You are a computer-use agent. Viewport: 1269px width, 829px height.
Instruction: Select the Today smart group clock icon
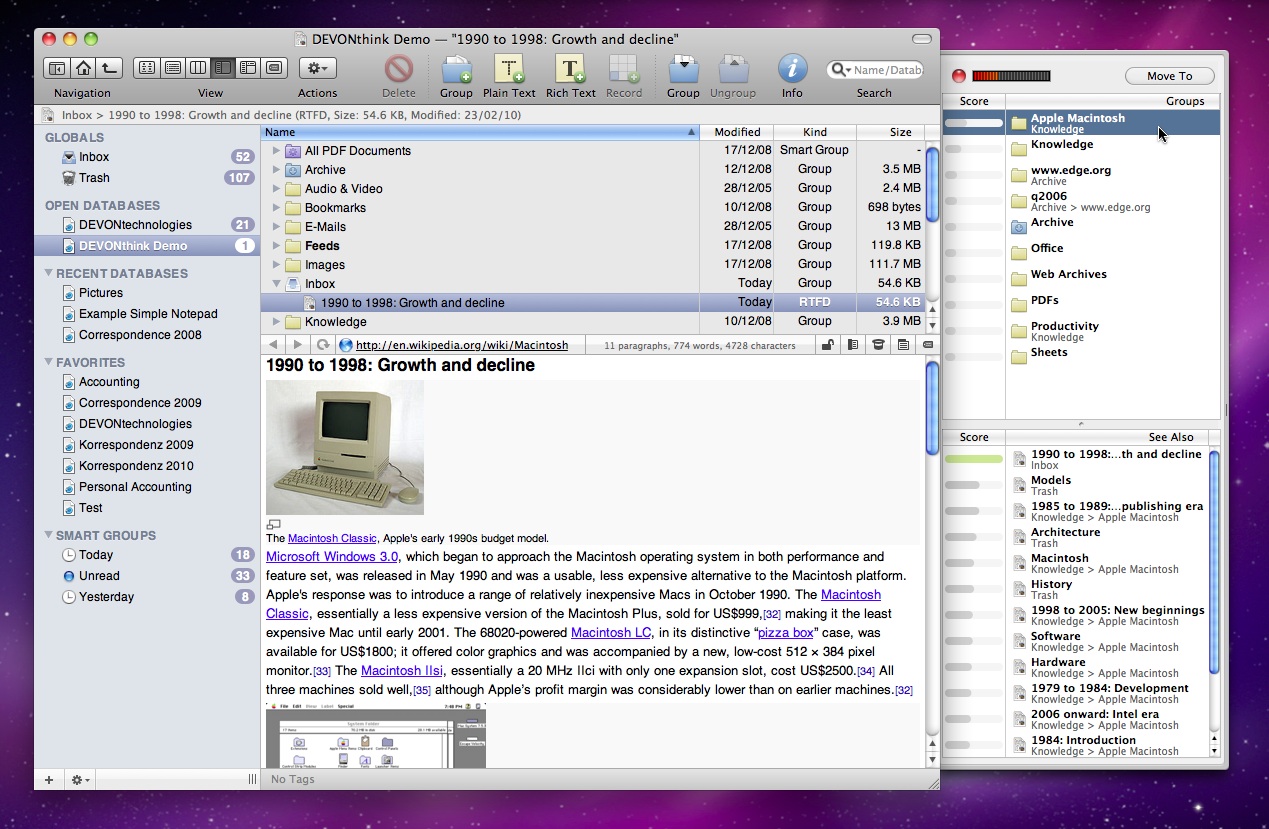tap(68, 555)
